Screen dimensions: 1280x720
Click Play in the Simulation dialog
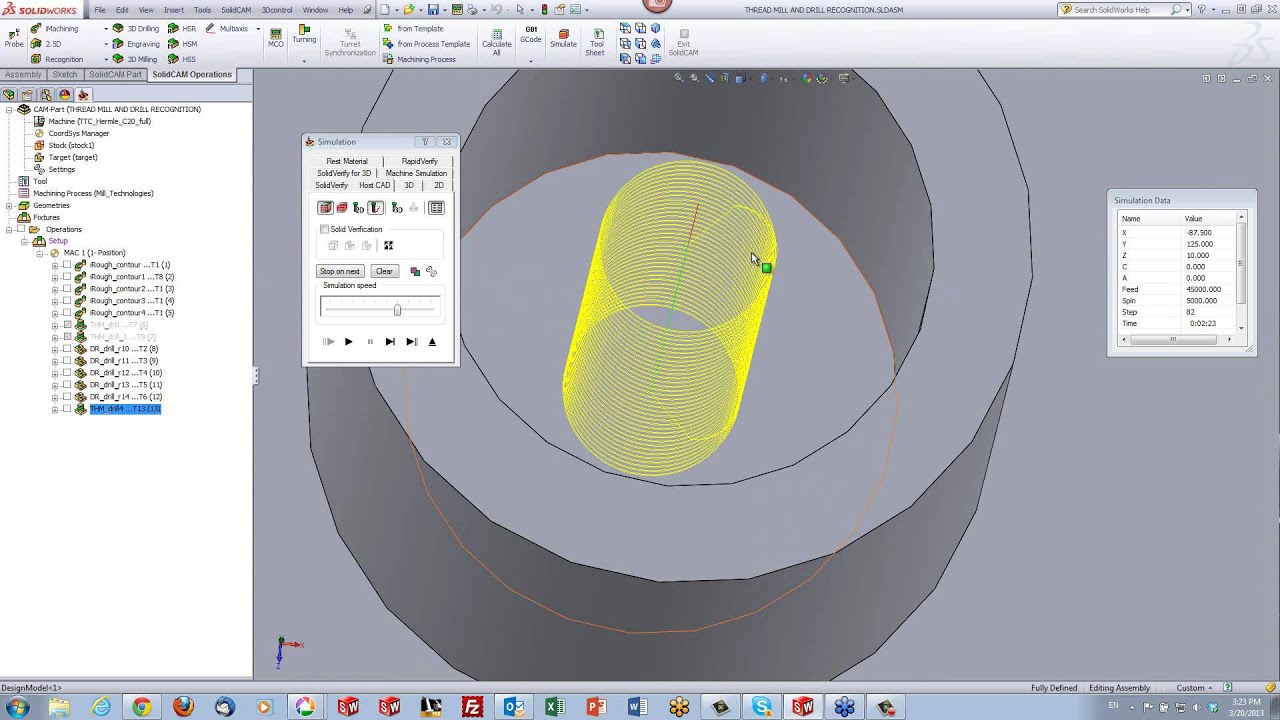pos(348,342)
